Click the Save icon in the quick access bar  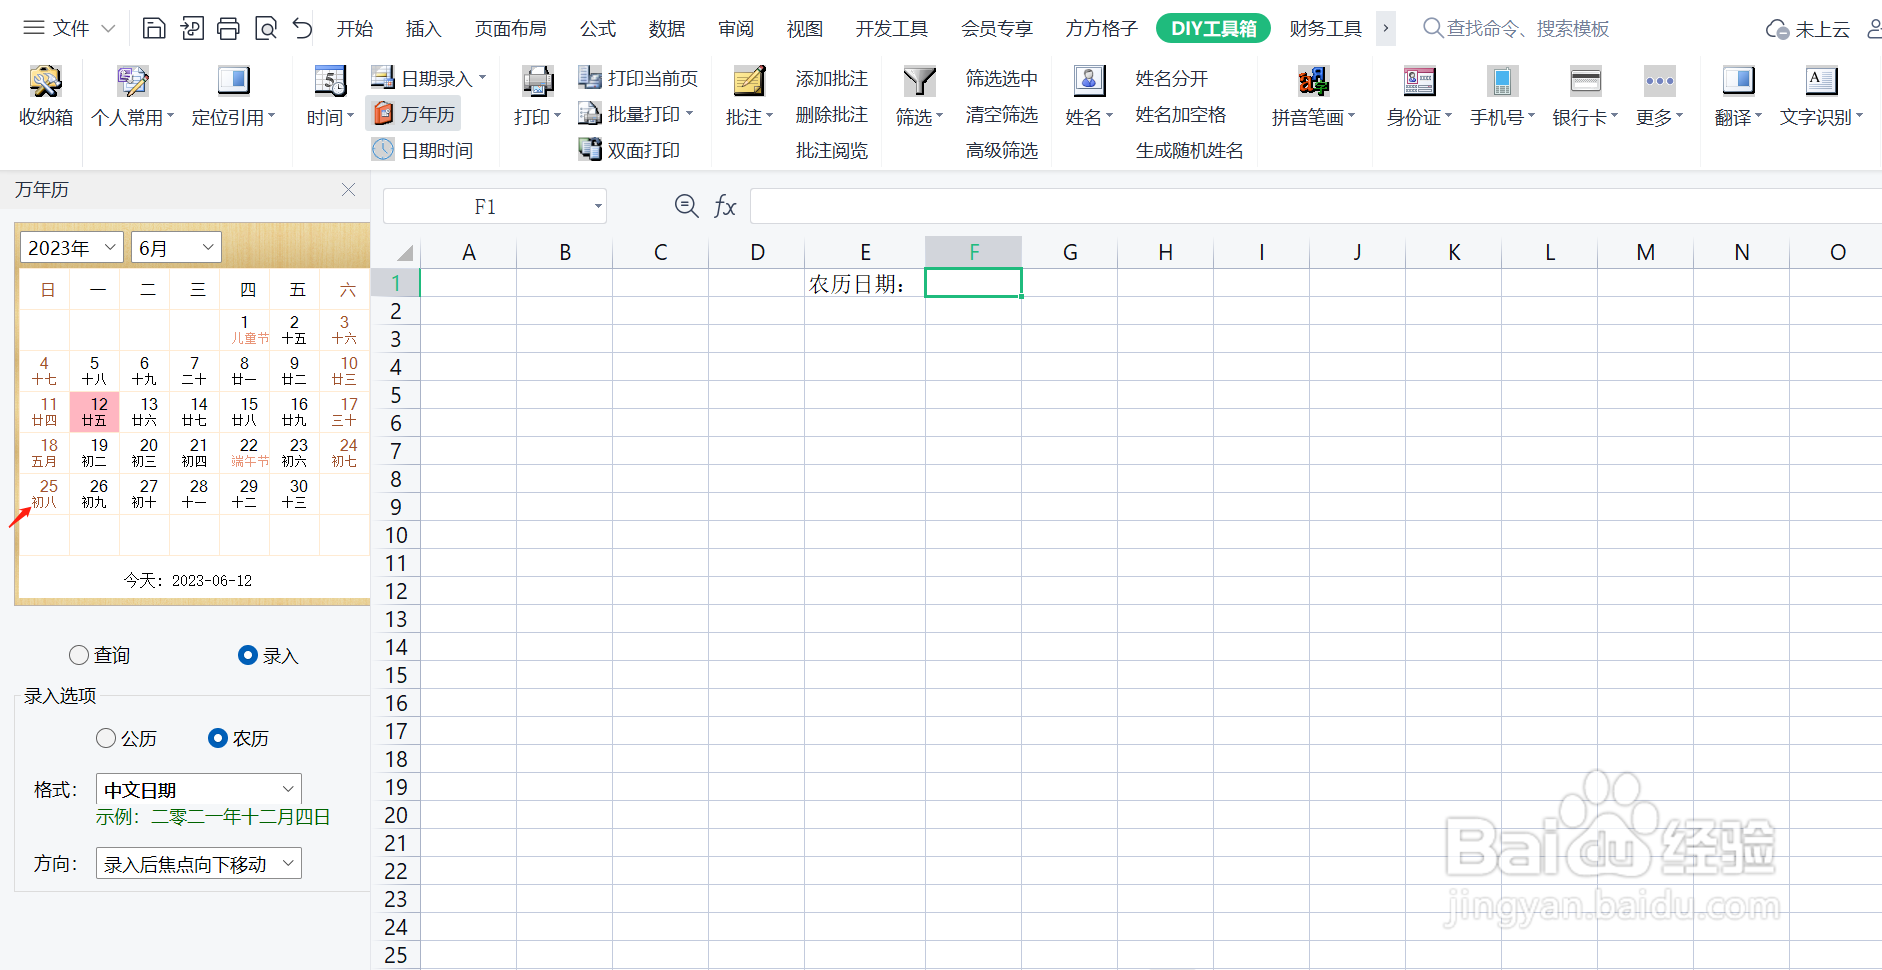pyautogui.click(x=154, y=28)
